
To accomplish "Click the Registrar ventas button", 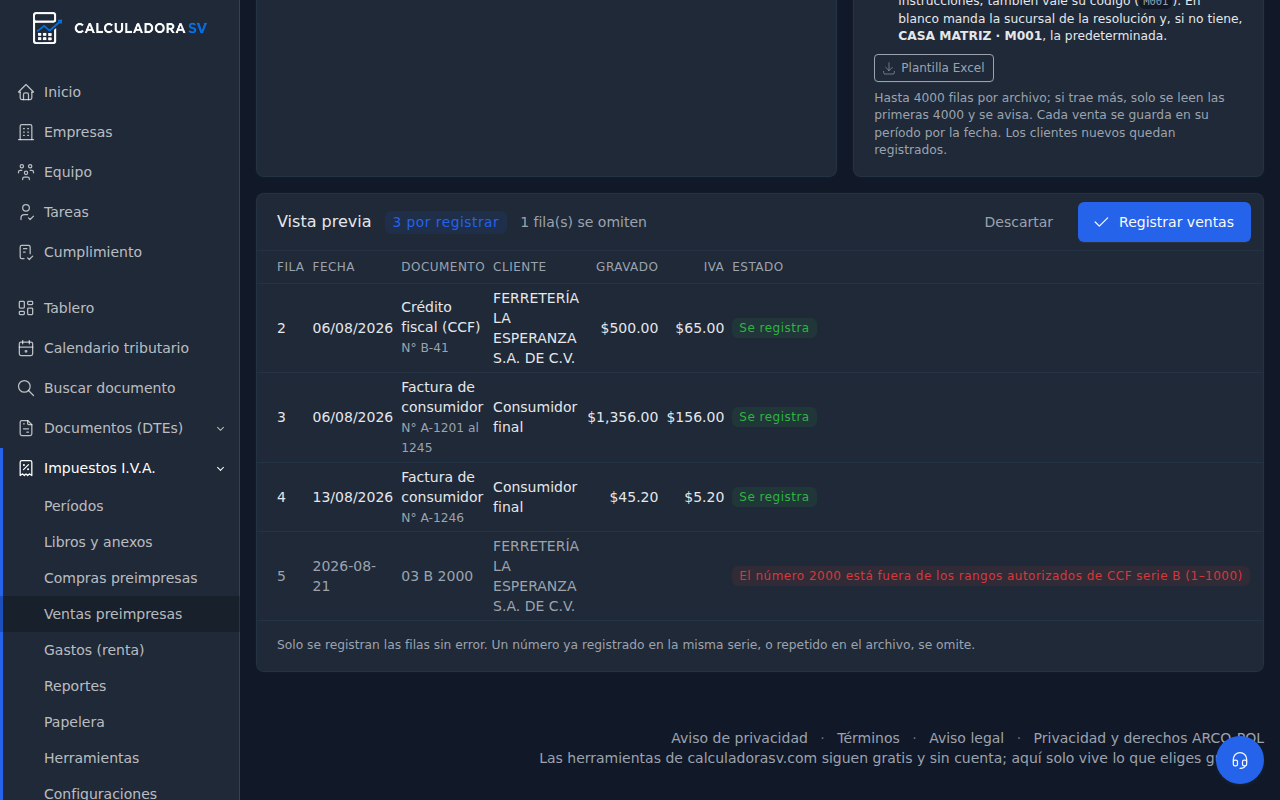I will pos(1164,222).
